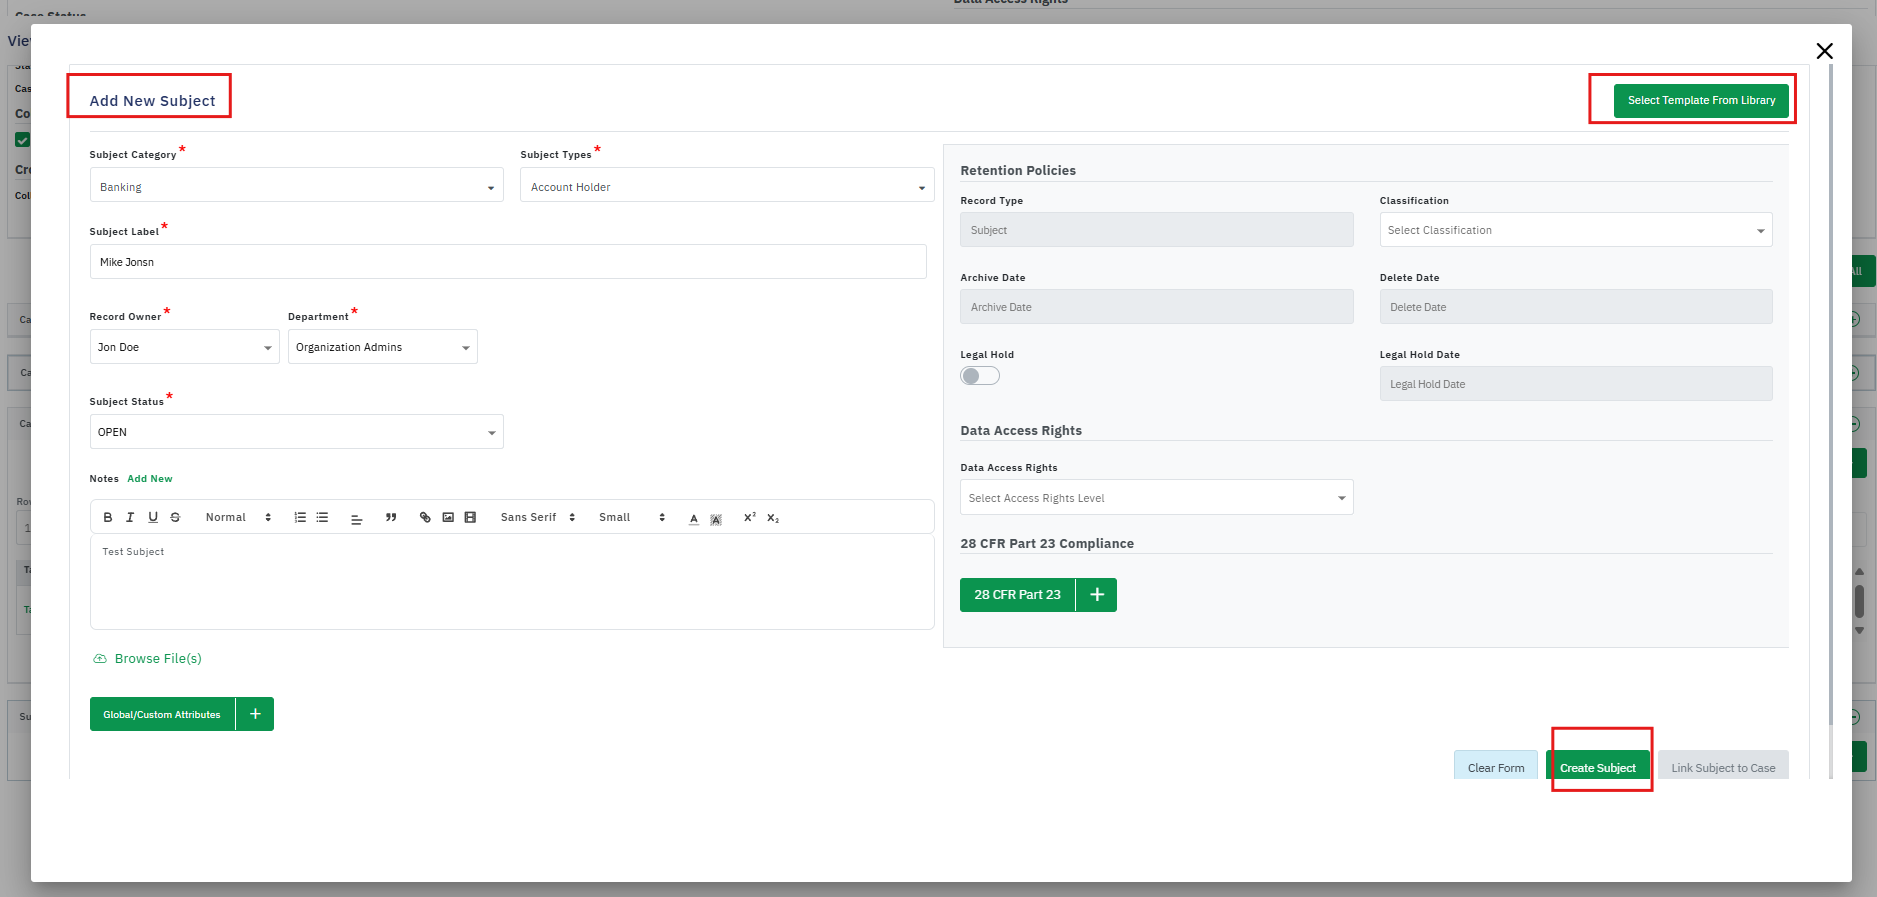Click the Browse File(s) link
Image resolution: width=1877 pixels, height=897 pixels.
click(x=157, y=659)
